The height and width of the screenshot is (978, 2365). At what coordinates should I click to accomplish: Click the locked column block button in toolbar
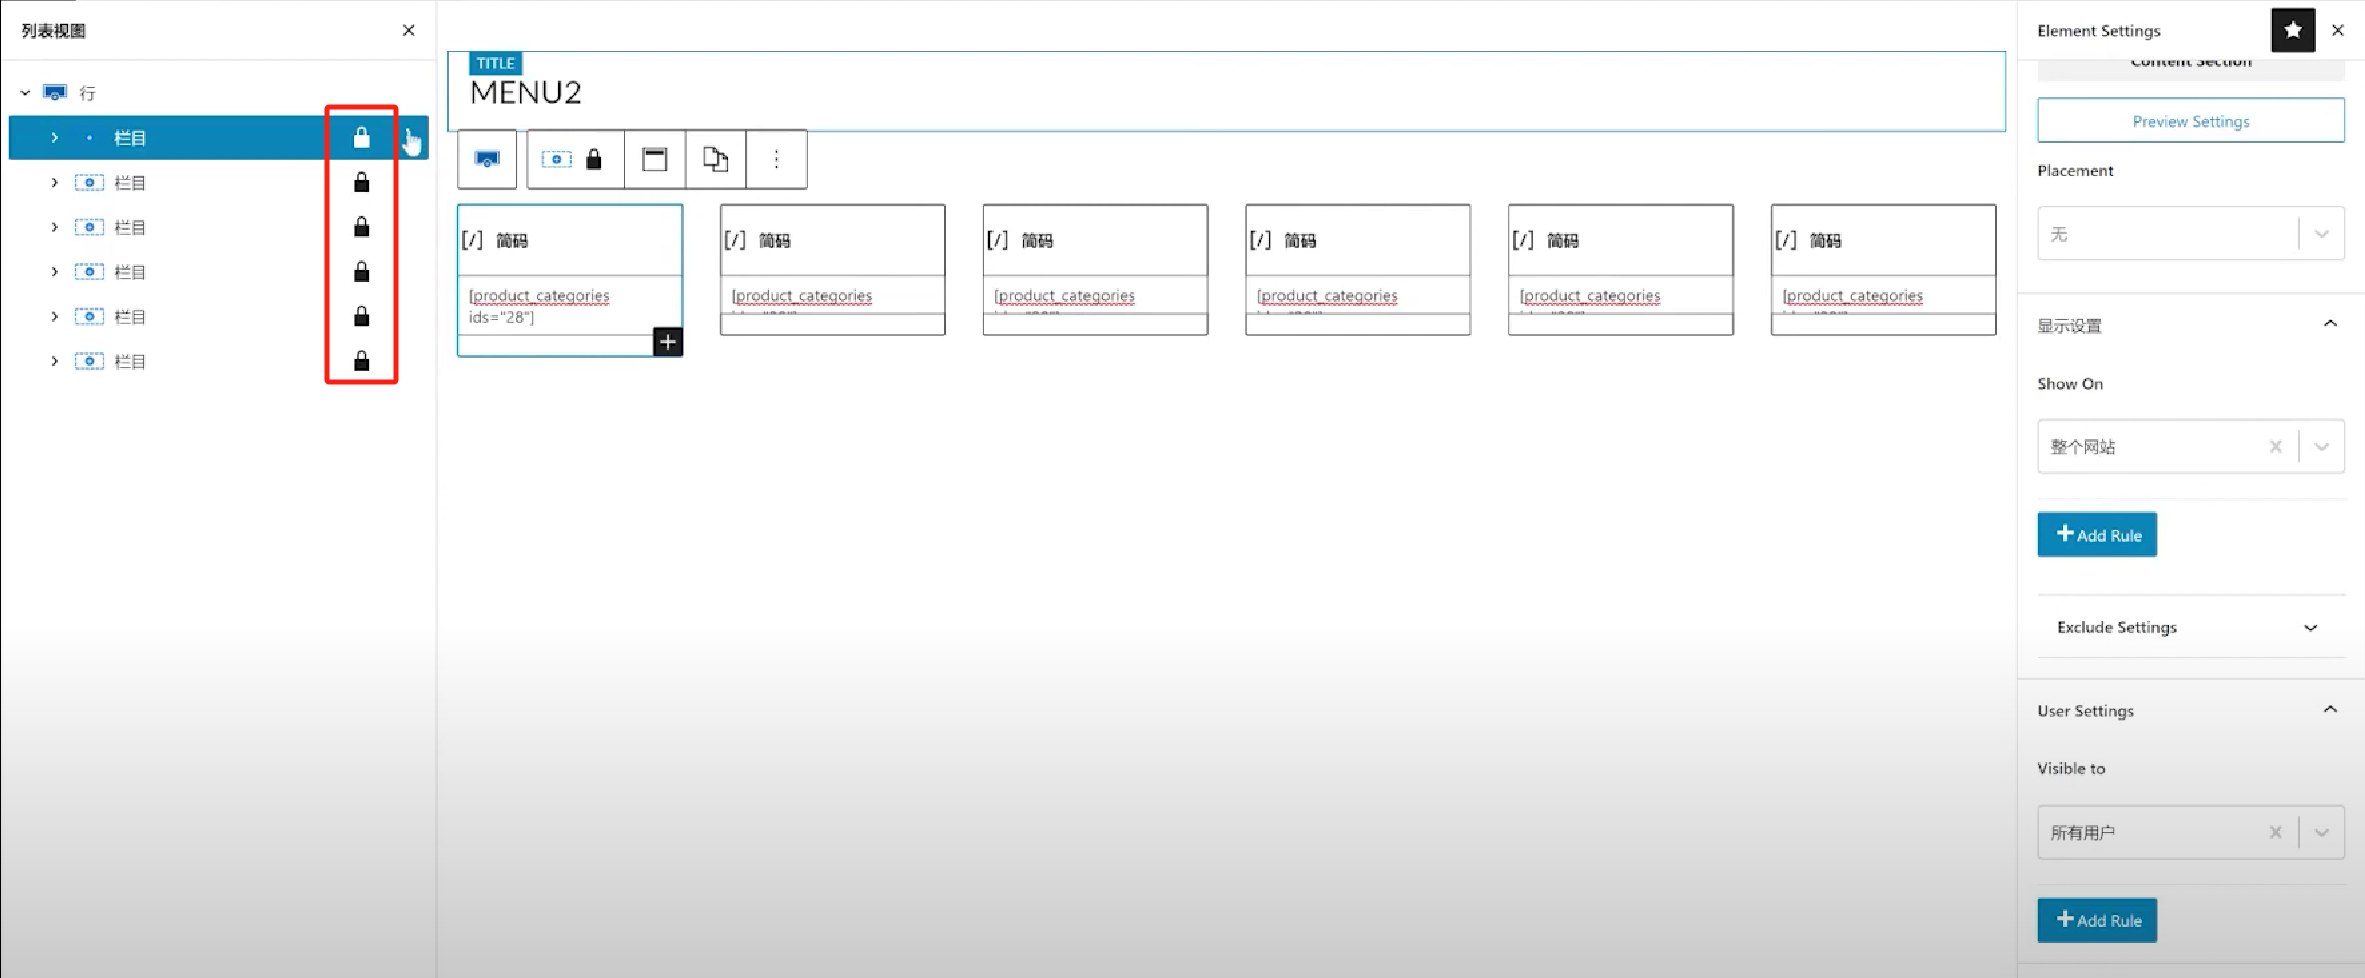click(575, 159)
